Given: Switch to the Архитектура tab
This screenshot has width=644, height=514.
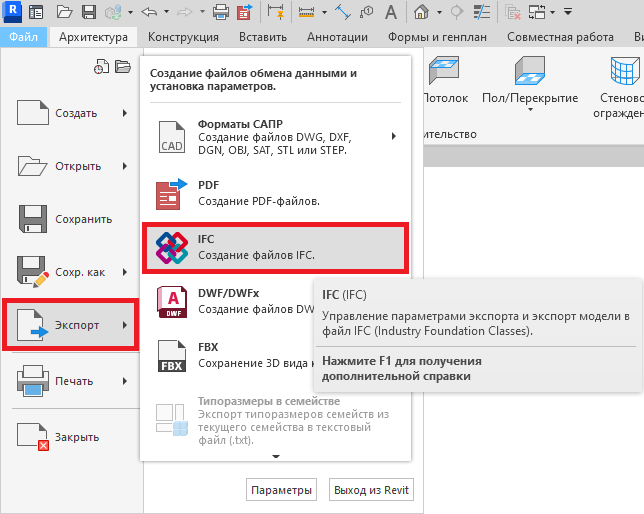Looking at the screenshot, I should pyautogui.click(x=93, y=37).
